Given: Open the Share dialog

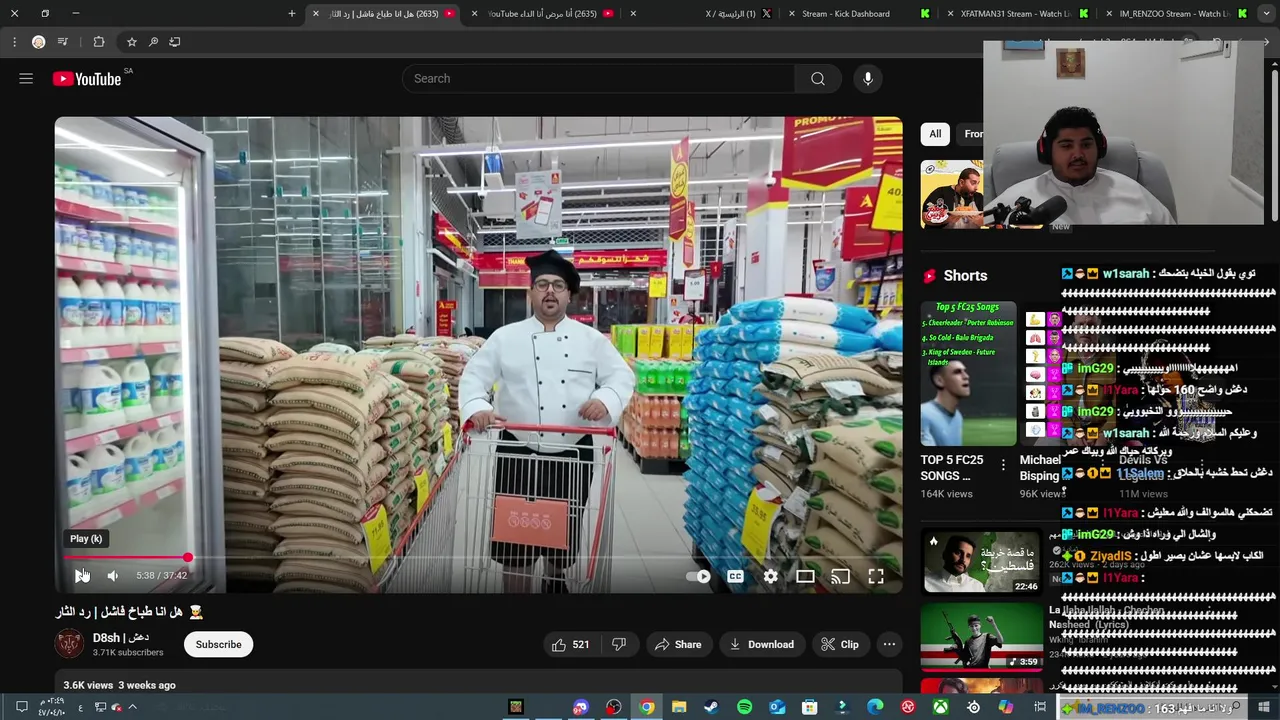Looking at the screenshot, I should (678, 645).
